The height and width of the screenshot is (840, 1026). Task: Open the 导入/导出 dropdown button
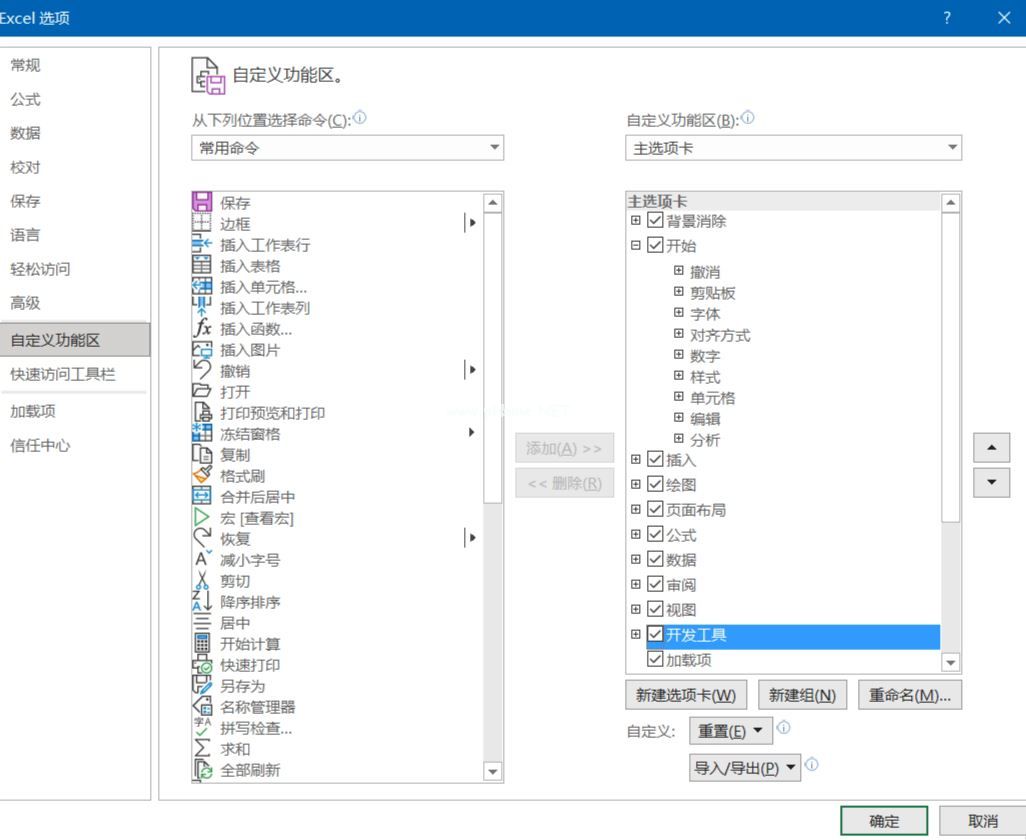coord(745,767)
